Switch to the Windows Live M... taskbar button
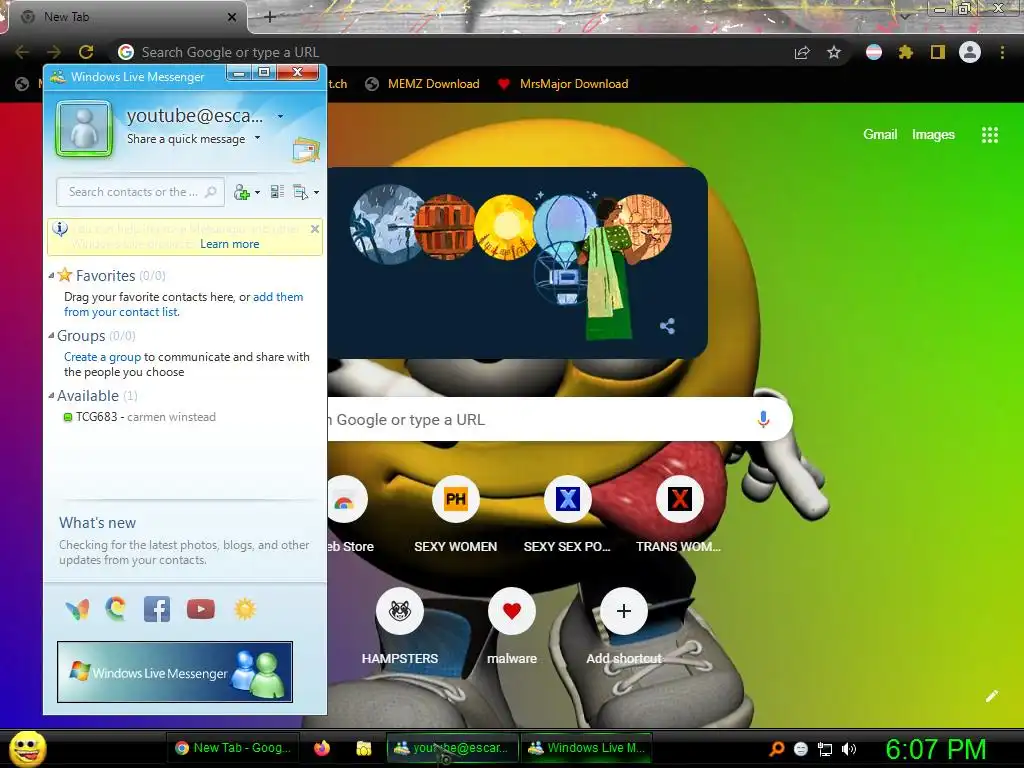The height and width of the screenshot is (768, 1024). point(586,748)
